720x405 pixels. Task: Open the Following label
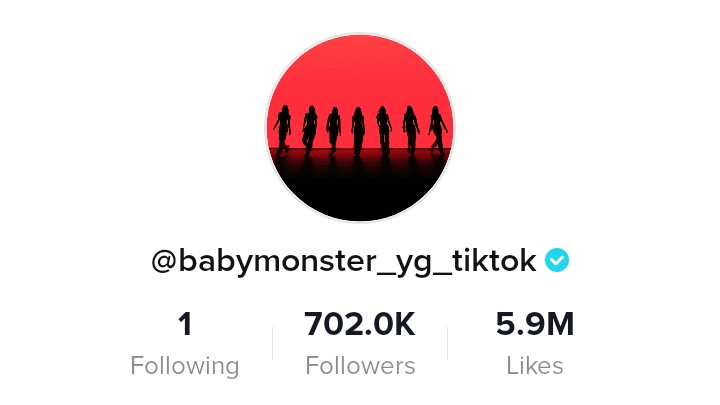tap(185, 366)
